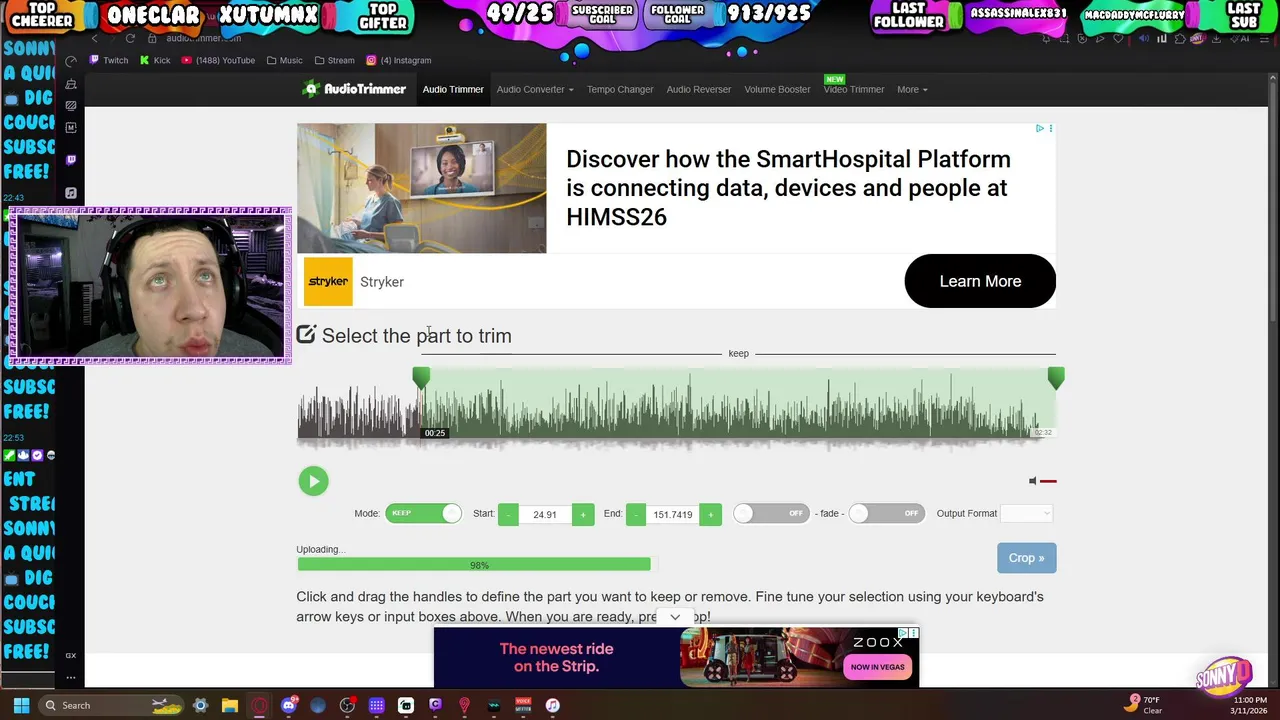Click the Crop button
Viewport: 1280px width, 720px height.
click(1026, 558)
